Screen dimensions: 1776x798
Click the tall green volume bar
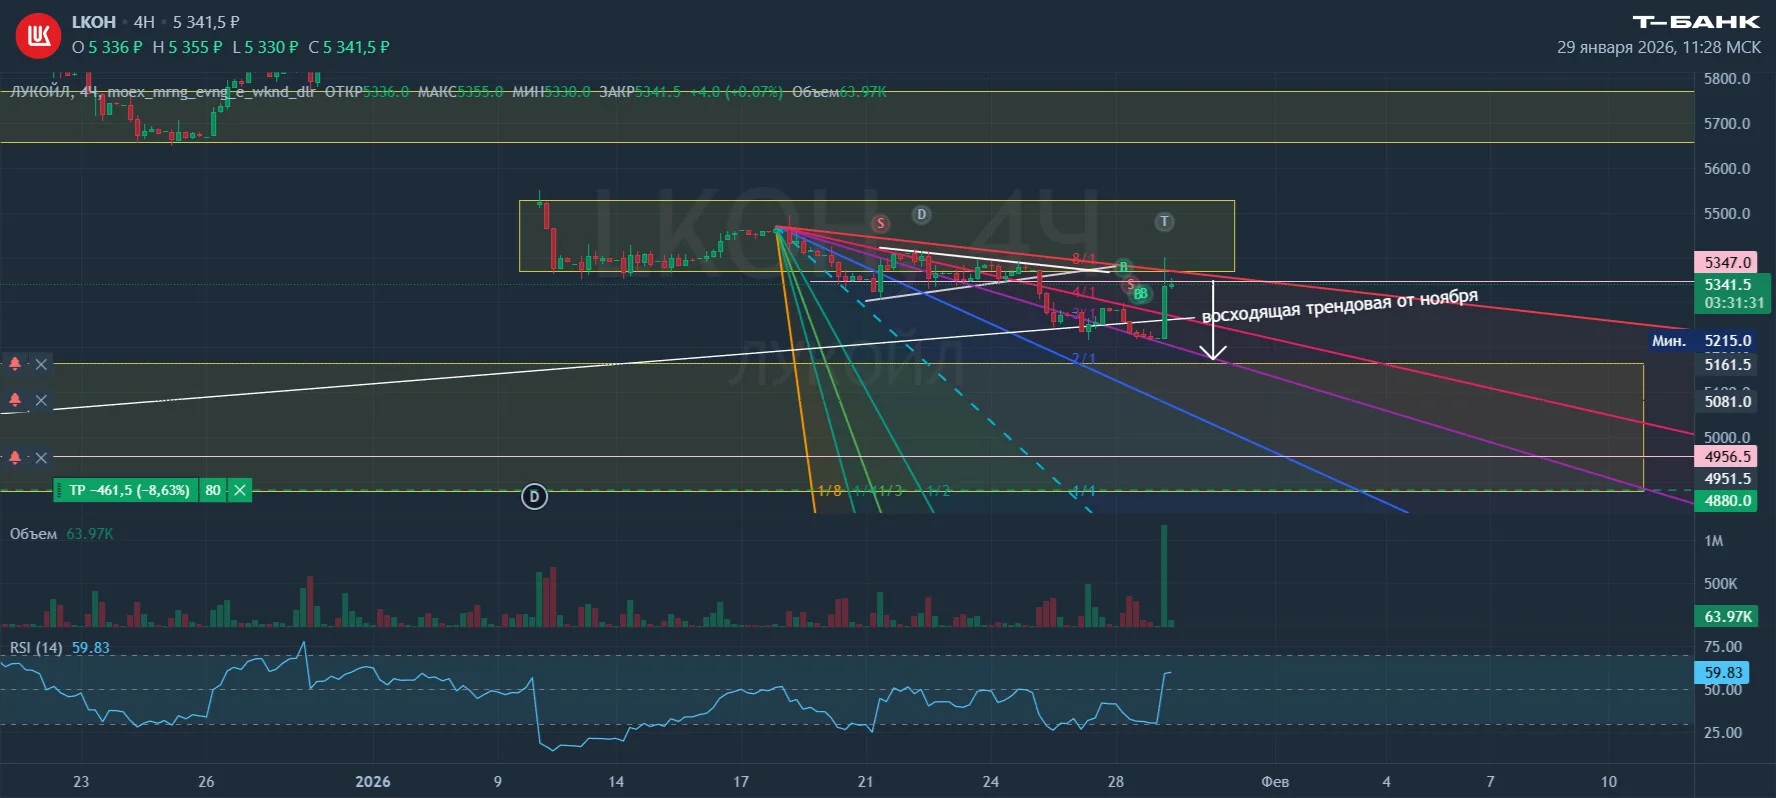tap(1164, 576)
